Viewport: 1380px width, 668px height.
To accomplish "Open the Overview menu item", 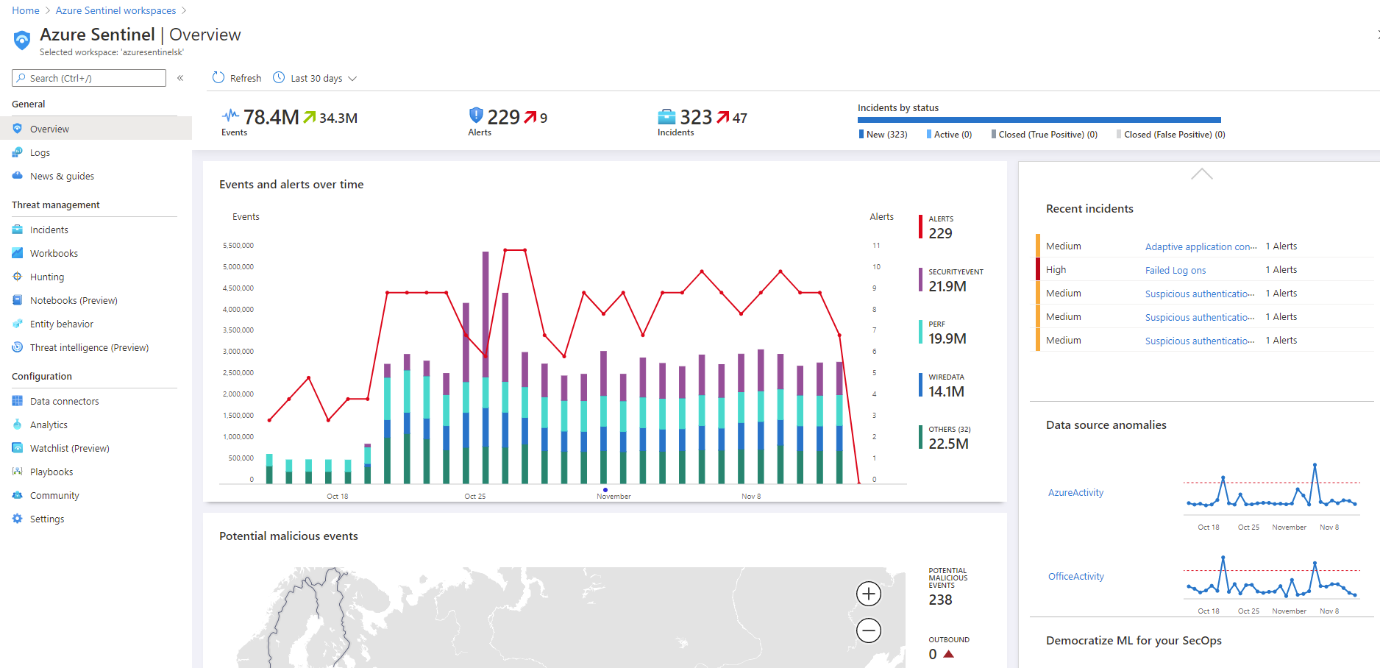I will coord(96,129).
